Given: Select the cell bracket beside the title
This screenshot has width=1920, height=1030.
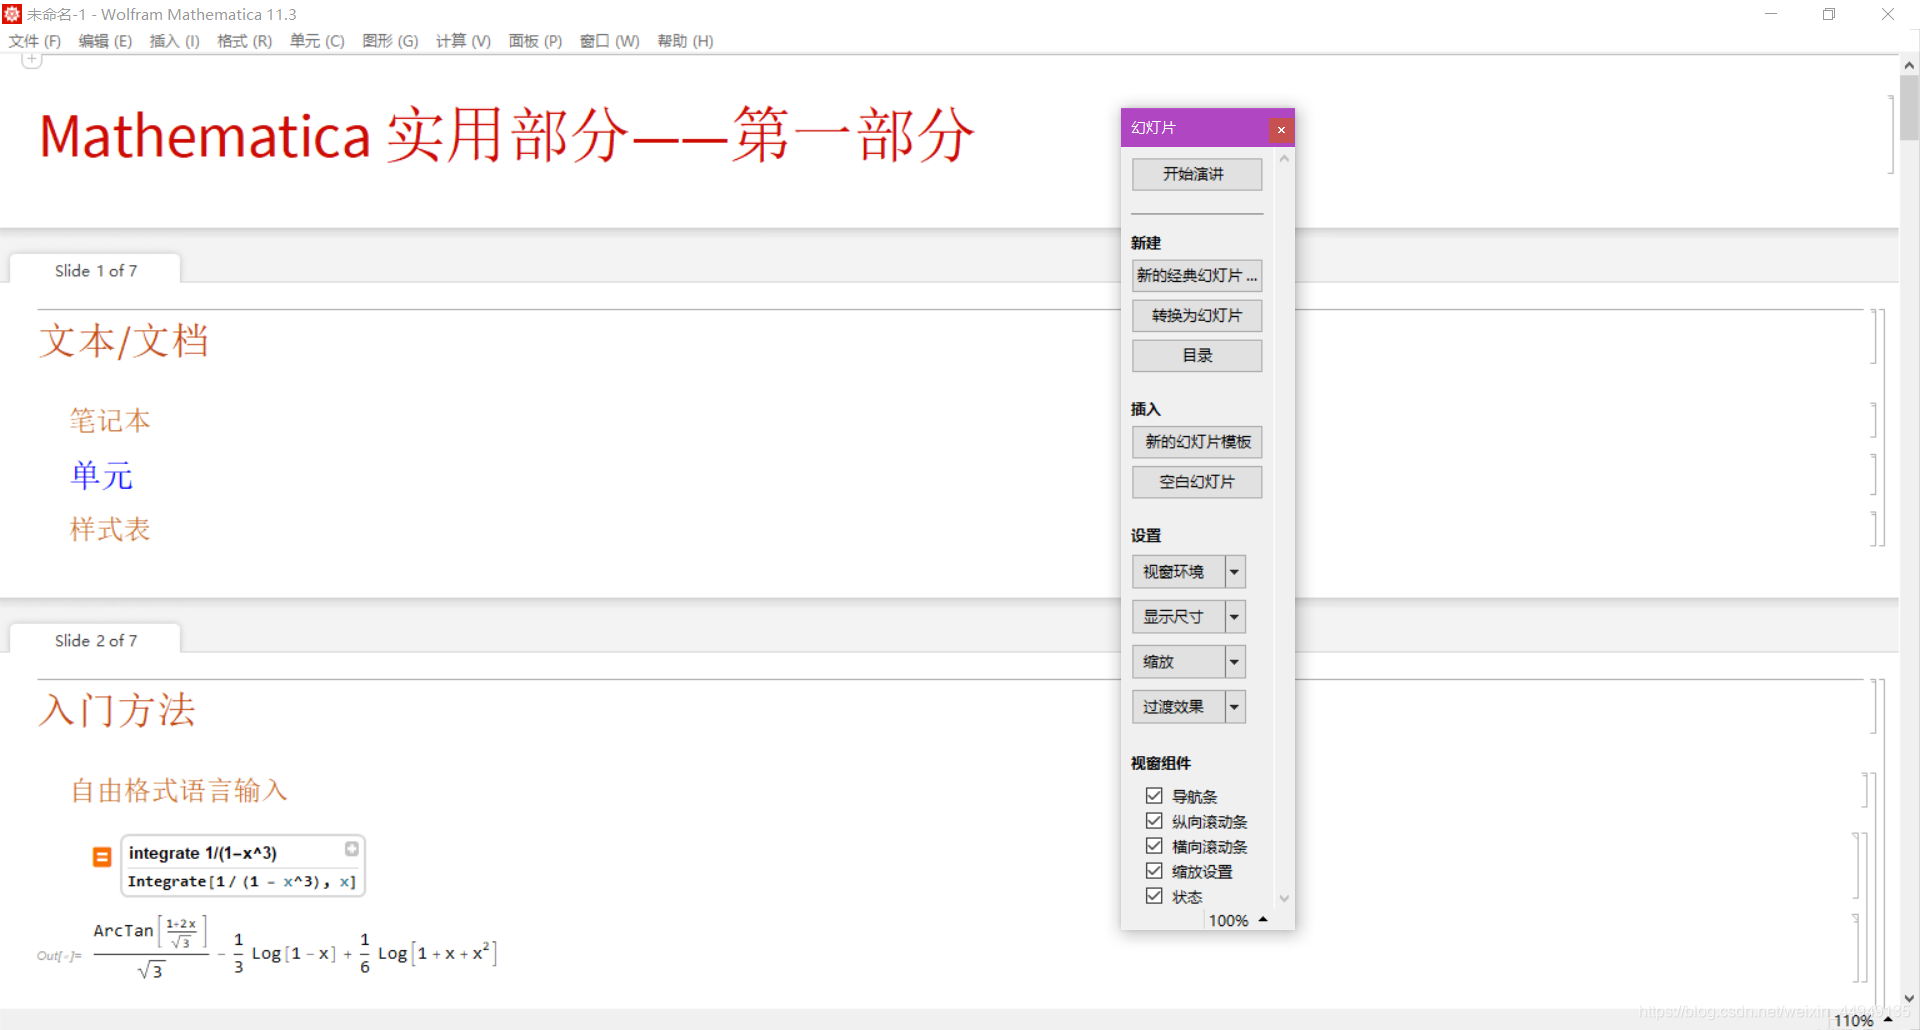Looking at the screenshot, I should [x=1890, y=135].
